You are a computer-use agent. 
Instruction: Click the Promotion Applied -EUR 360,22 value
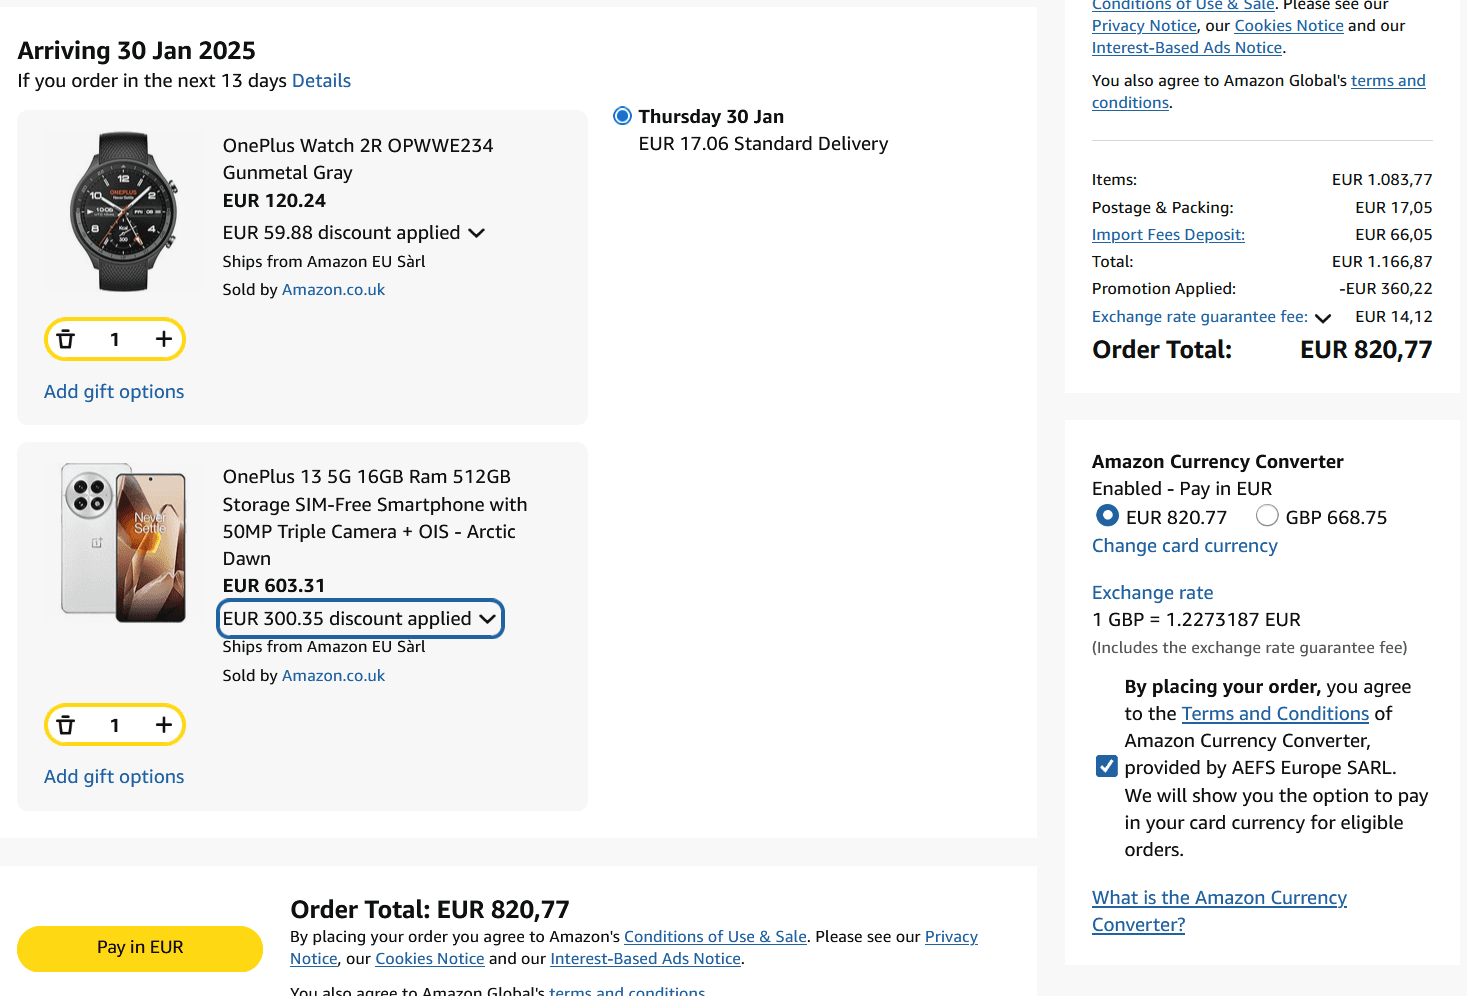click(x=1385, y=289)
